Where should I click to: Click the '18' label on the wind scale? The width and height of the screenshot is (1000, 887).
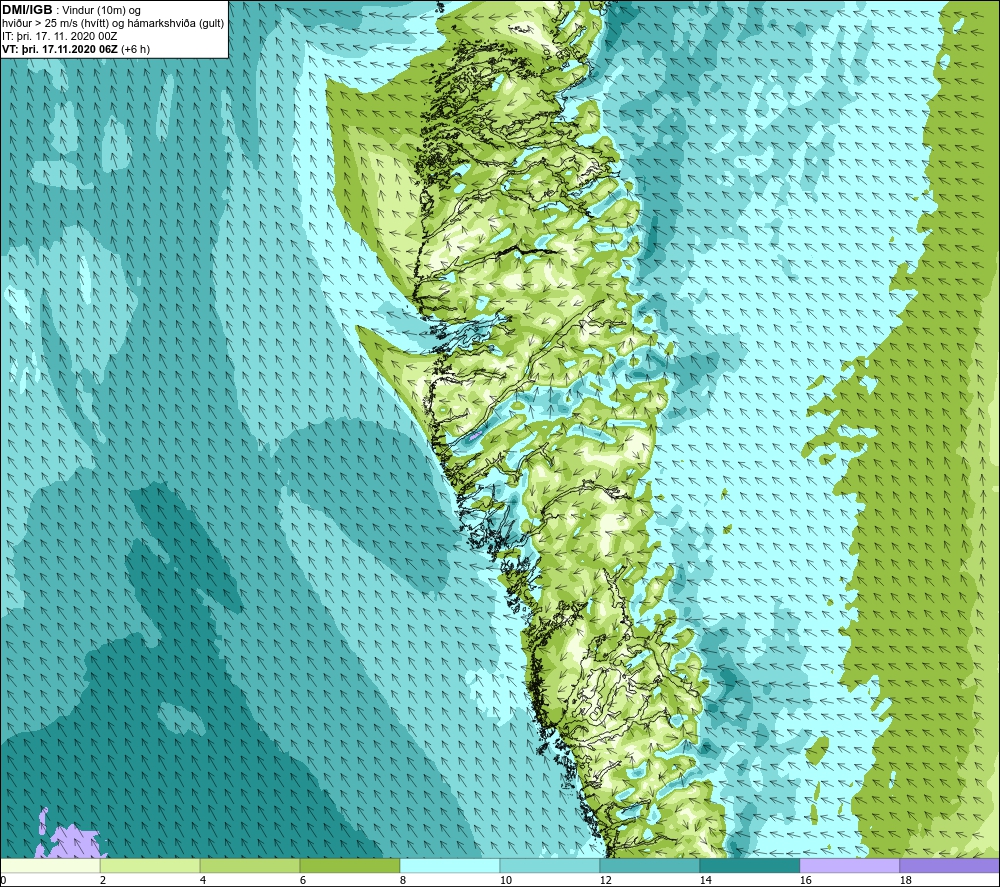tap(905, 881)
